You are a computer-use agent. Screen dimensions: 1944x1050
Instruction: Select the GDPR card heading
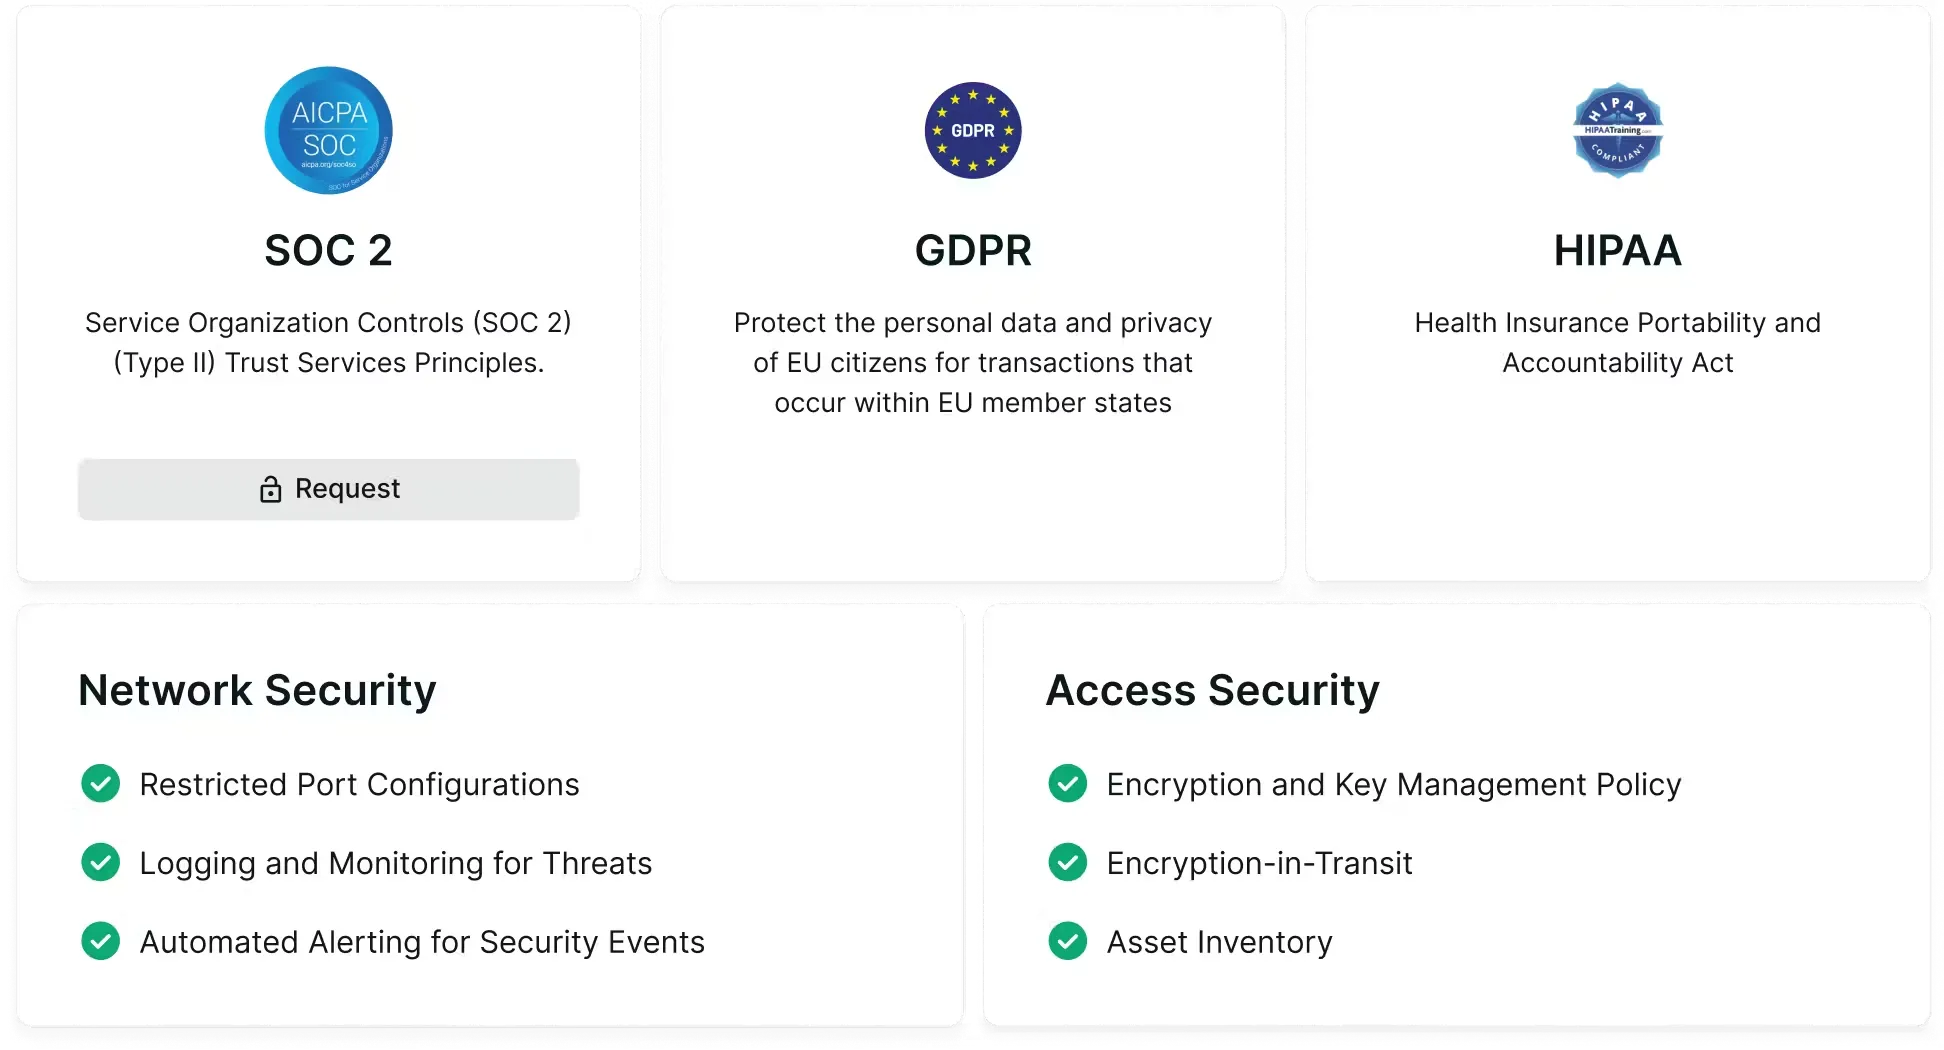972,250
